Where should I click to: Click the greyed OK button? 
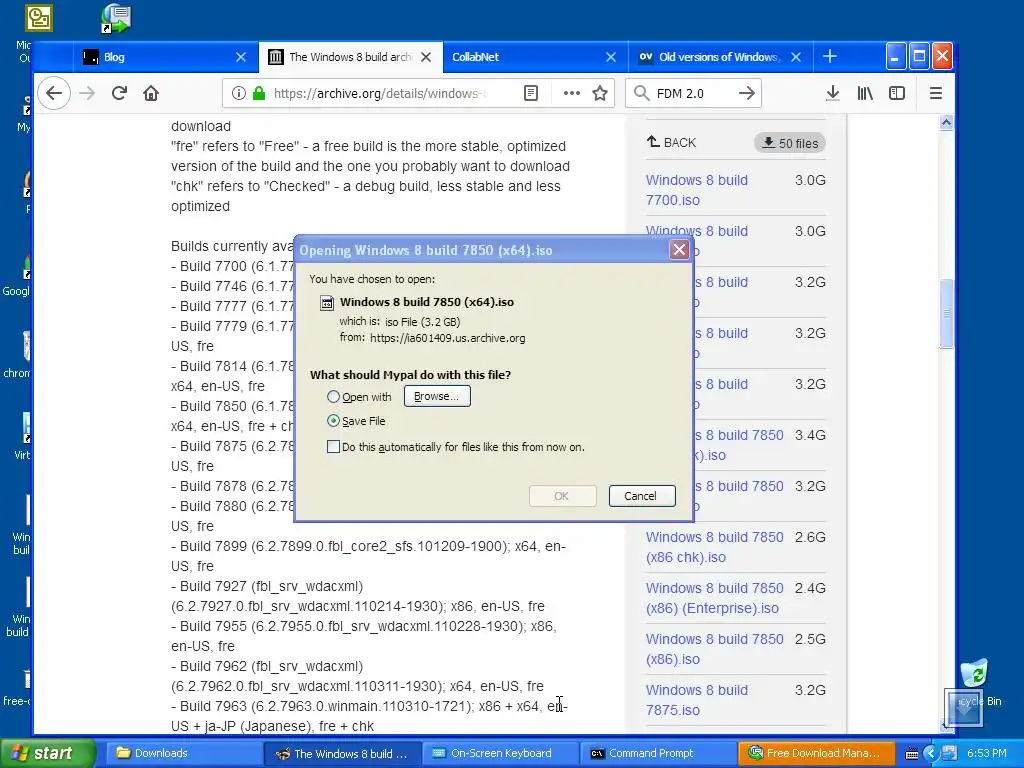[562, 496]
